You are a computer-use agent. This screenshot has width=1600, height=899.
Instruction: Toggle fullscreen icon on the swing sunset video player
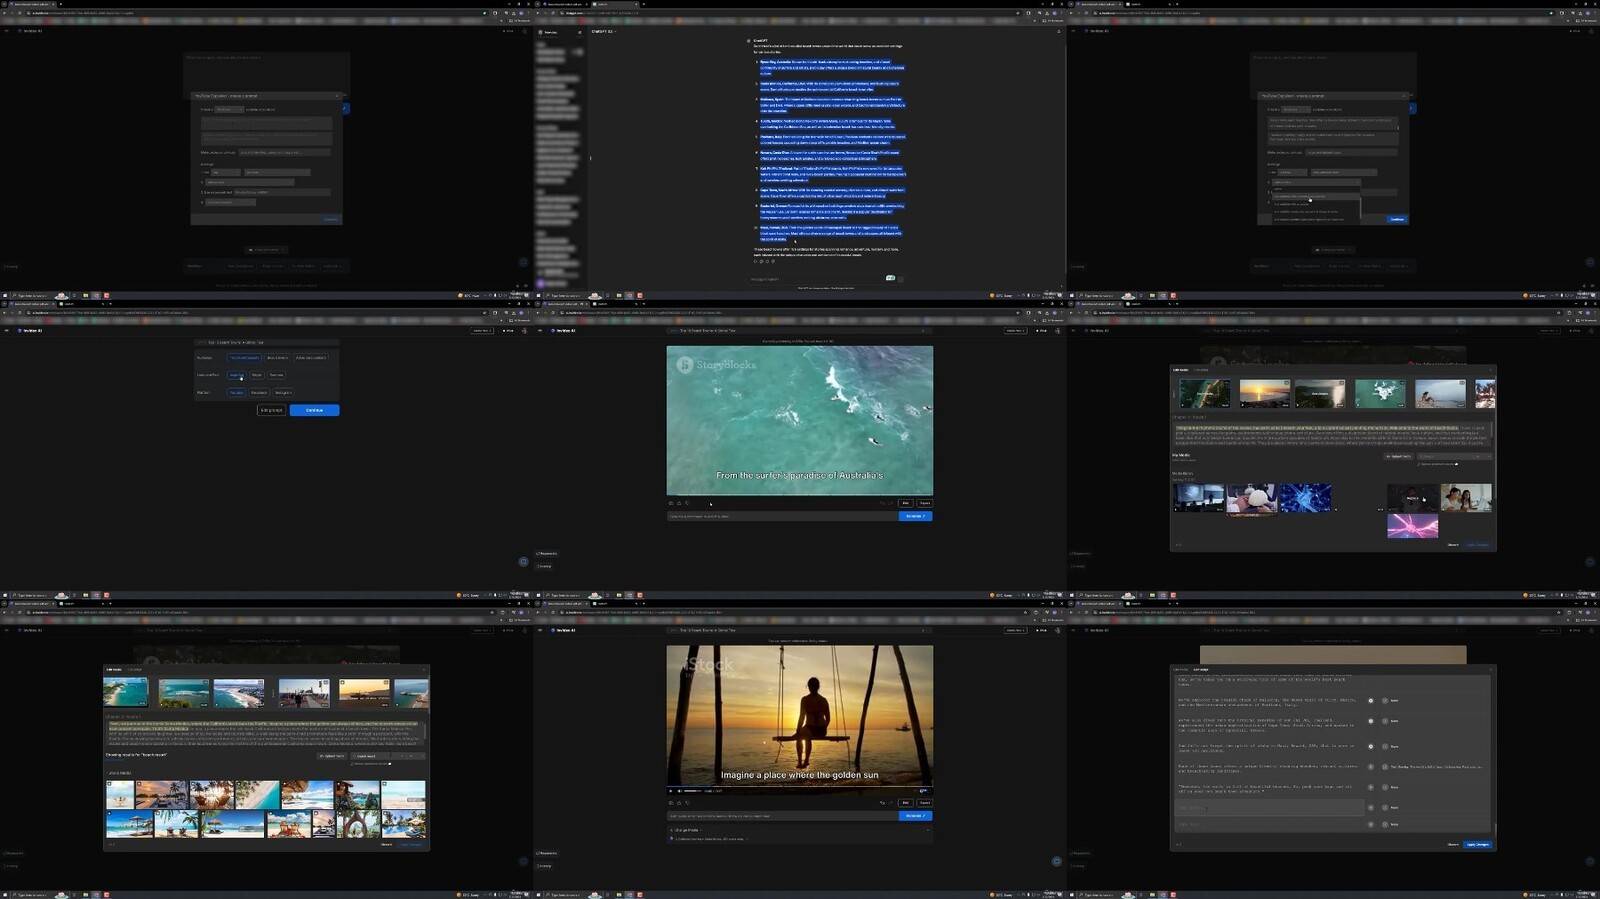pos(925,790)
